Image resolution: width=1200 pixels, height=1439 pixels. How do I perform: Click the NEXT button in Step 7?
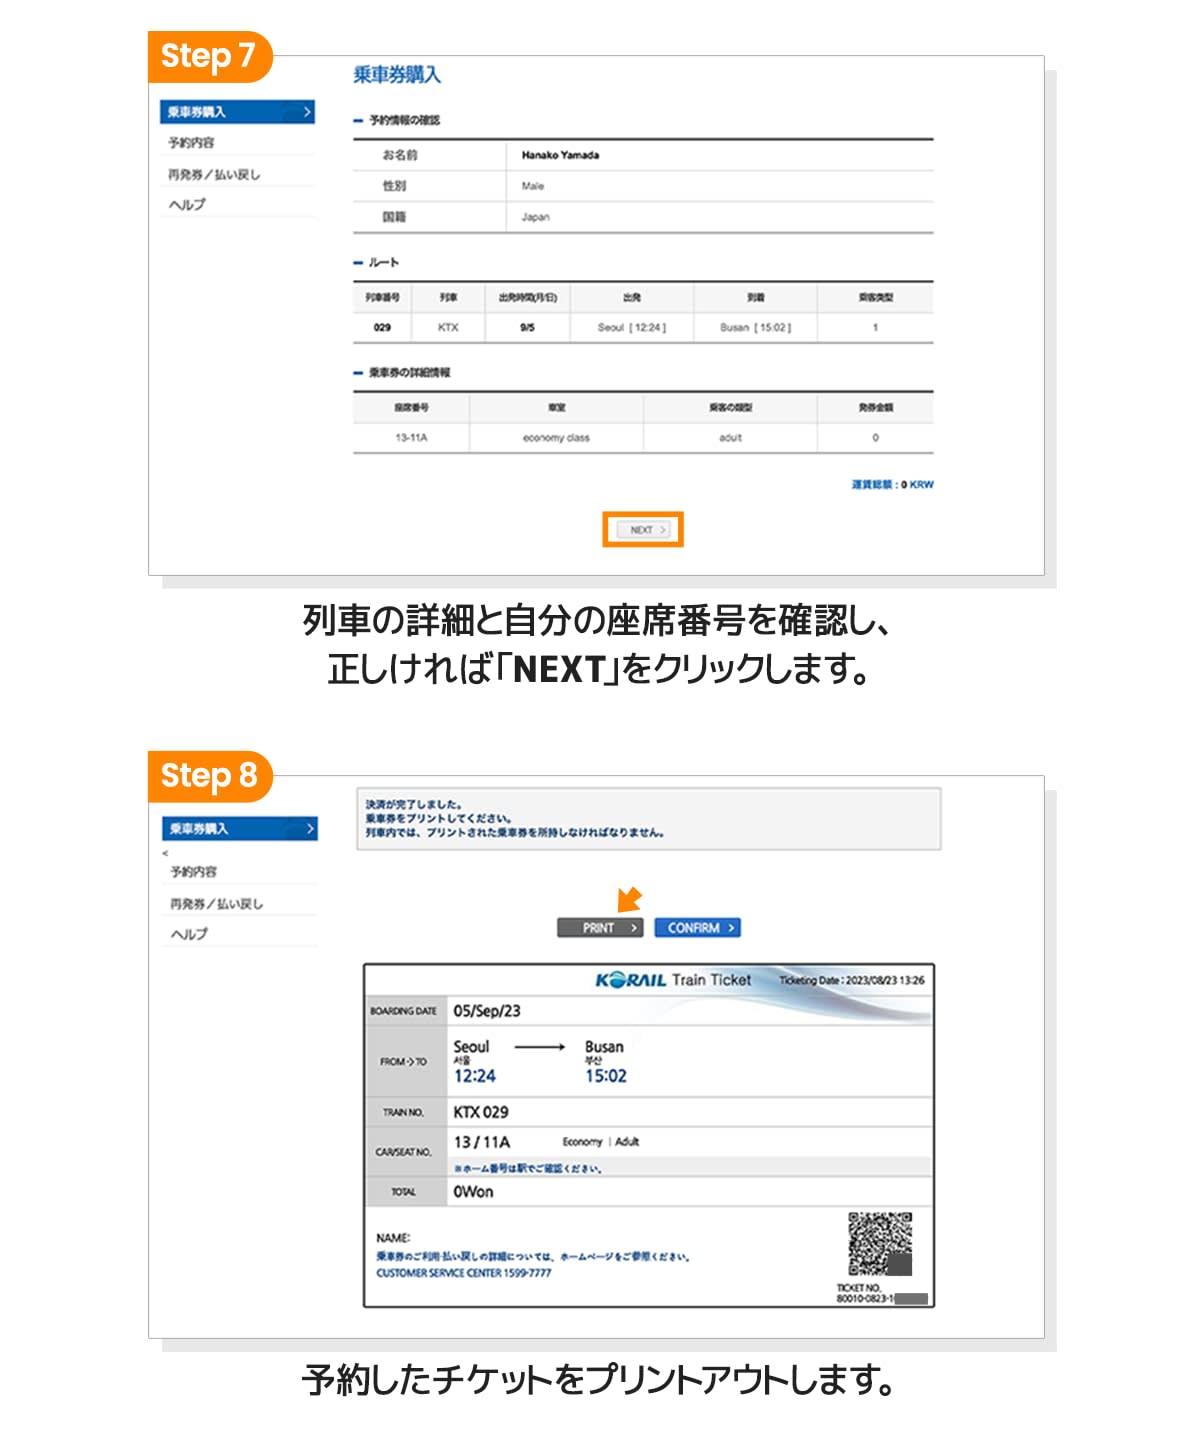point(642,530)
